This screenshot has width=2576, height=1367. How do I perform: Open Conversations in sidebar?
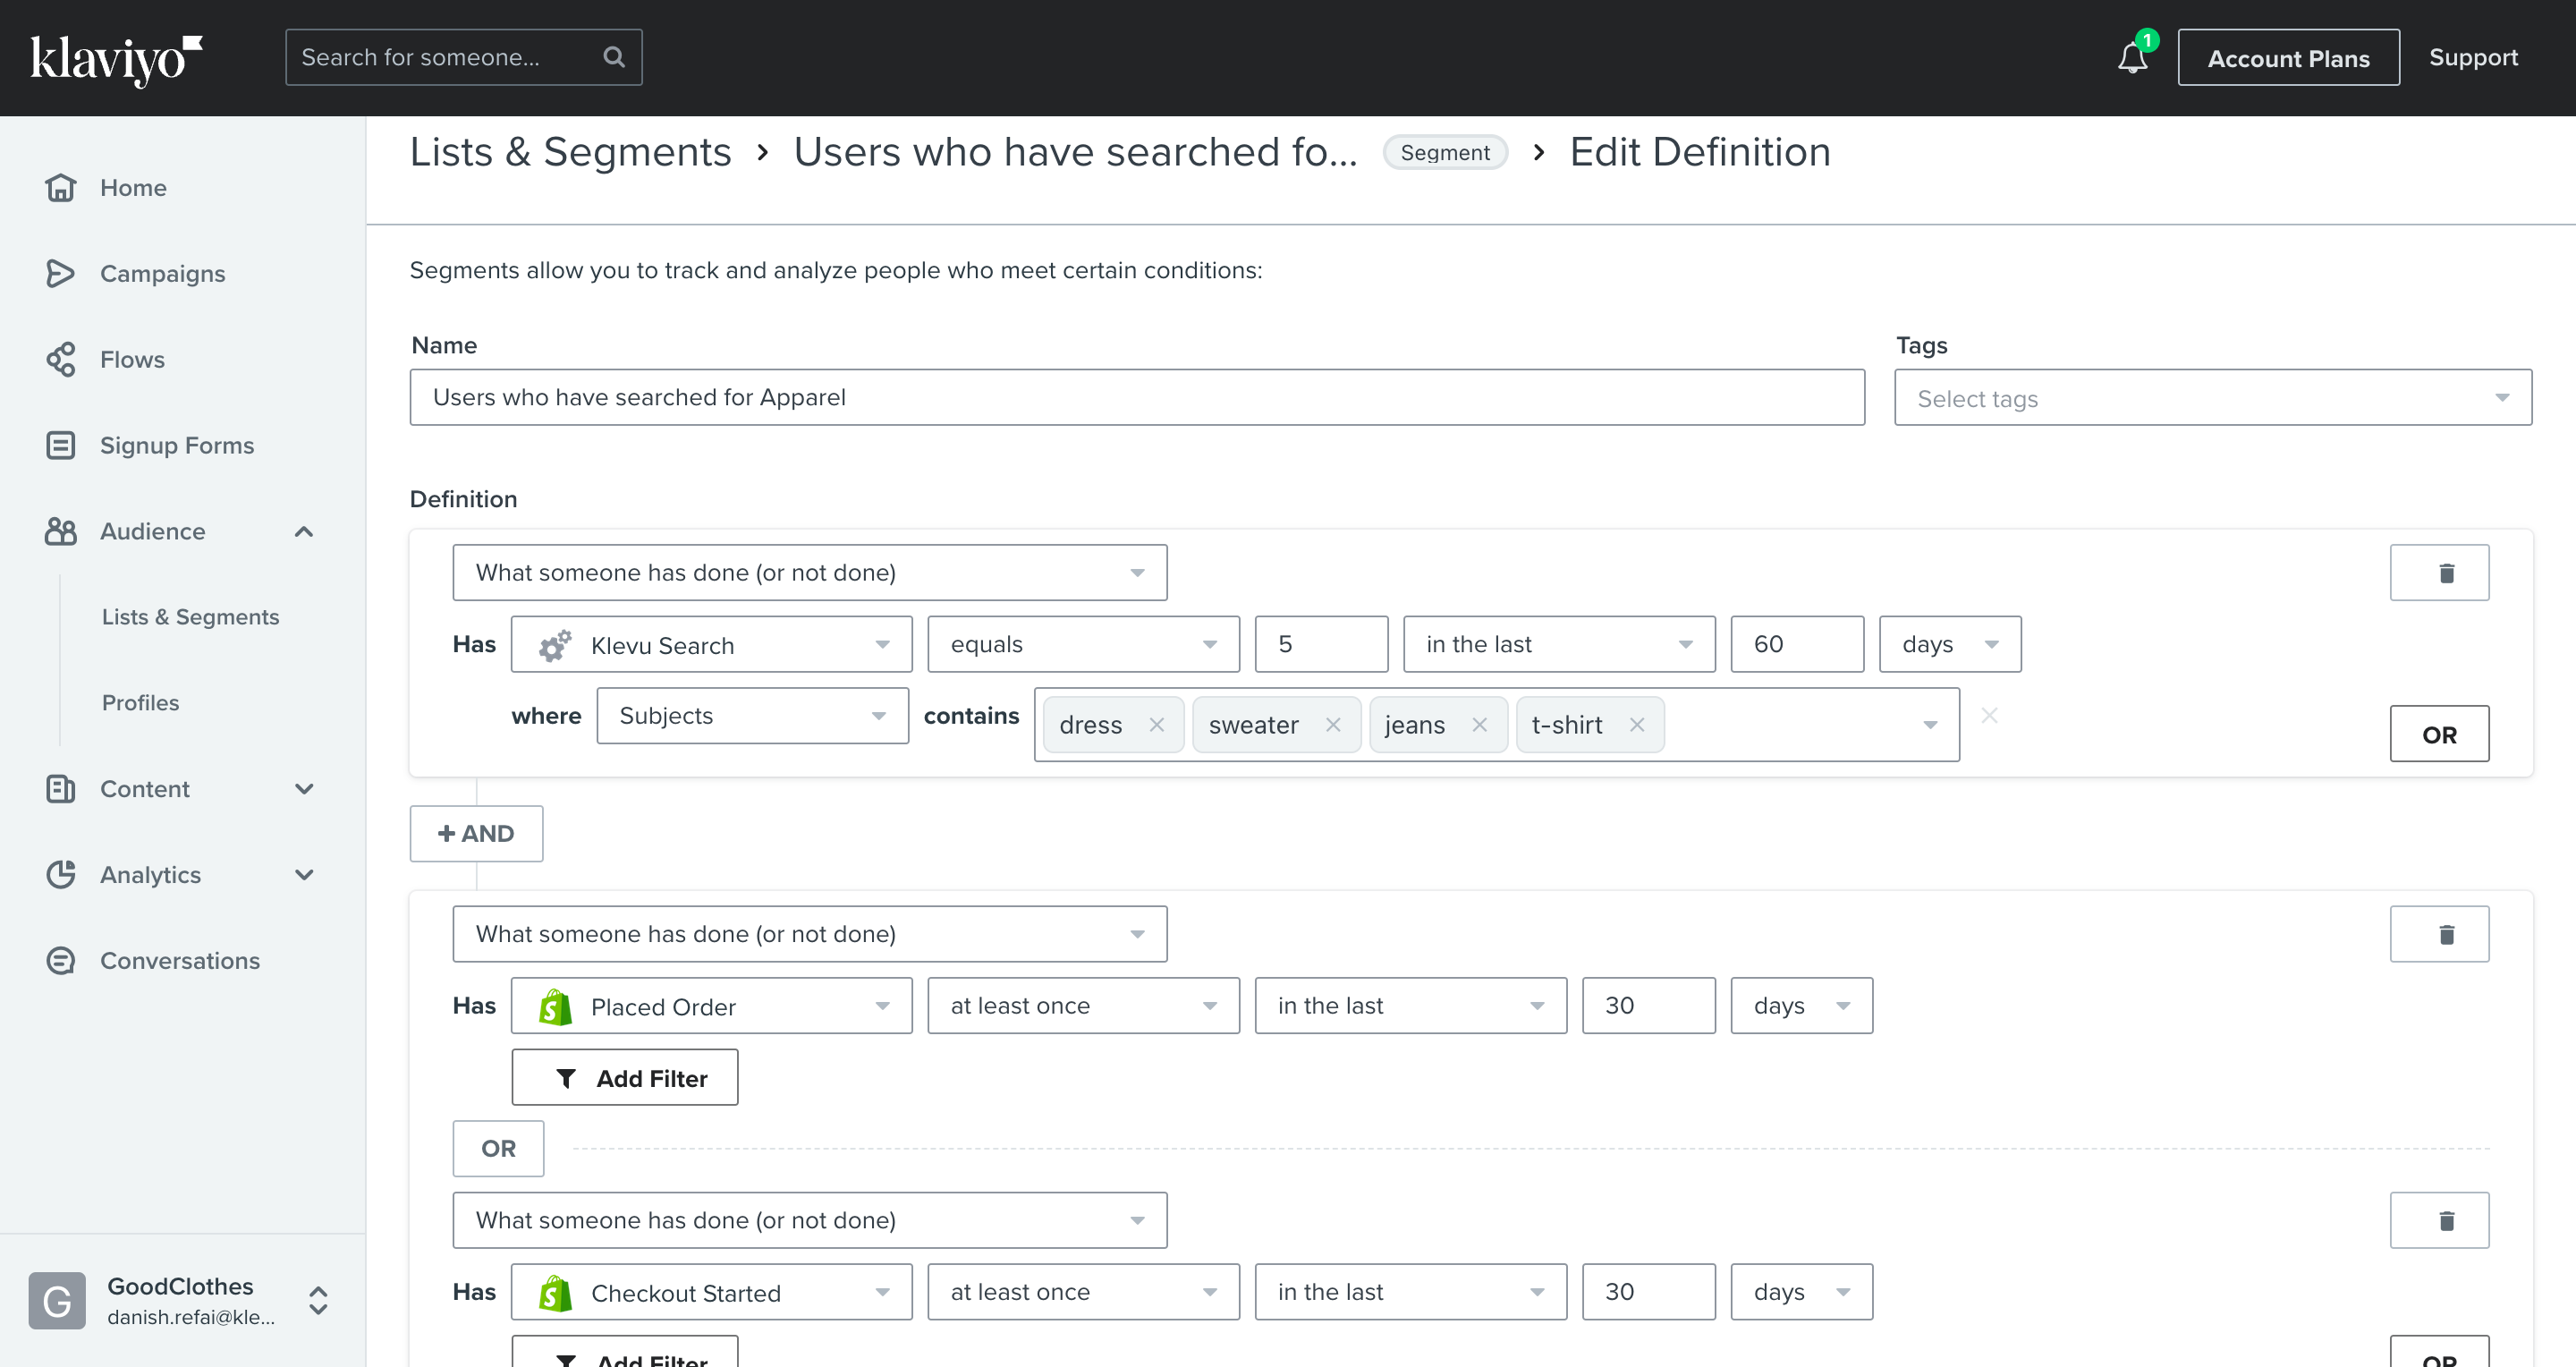coord(180,961)
